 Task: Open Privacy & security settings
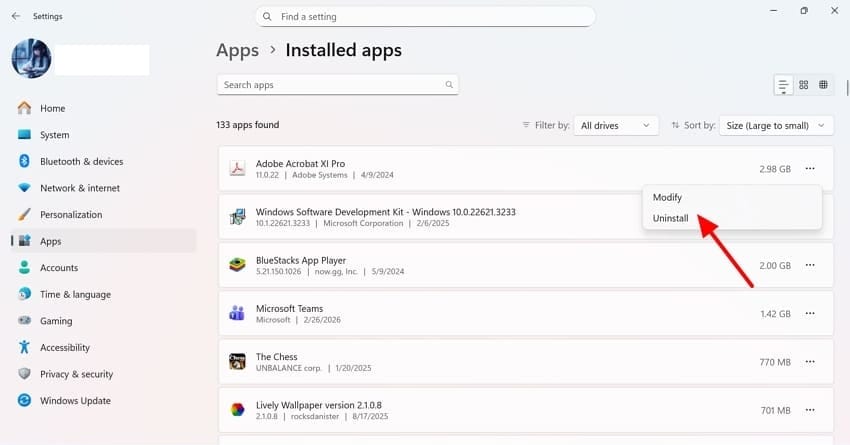103,374
